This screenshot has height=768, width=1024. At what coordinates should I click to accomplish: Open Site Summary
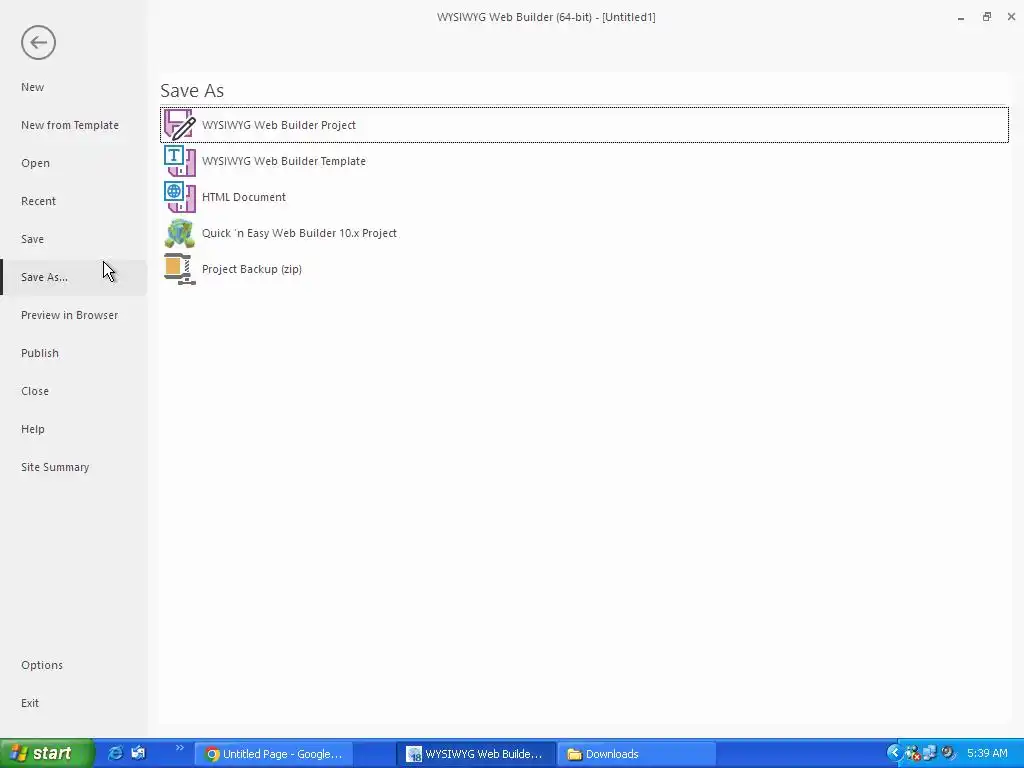tap(56, 467)
